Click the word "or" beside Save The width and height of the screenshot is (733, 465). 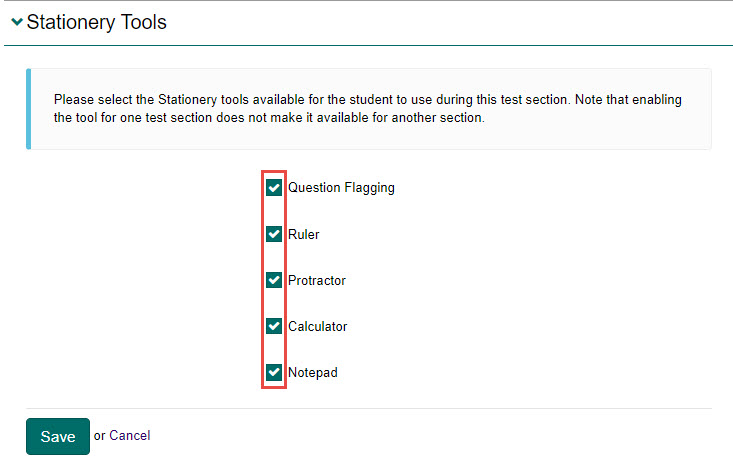(99, 435)
